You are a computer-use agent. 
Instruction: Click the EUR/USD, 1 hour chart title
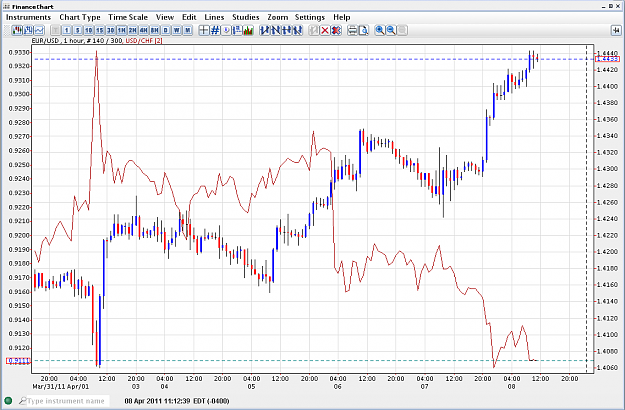78,41
